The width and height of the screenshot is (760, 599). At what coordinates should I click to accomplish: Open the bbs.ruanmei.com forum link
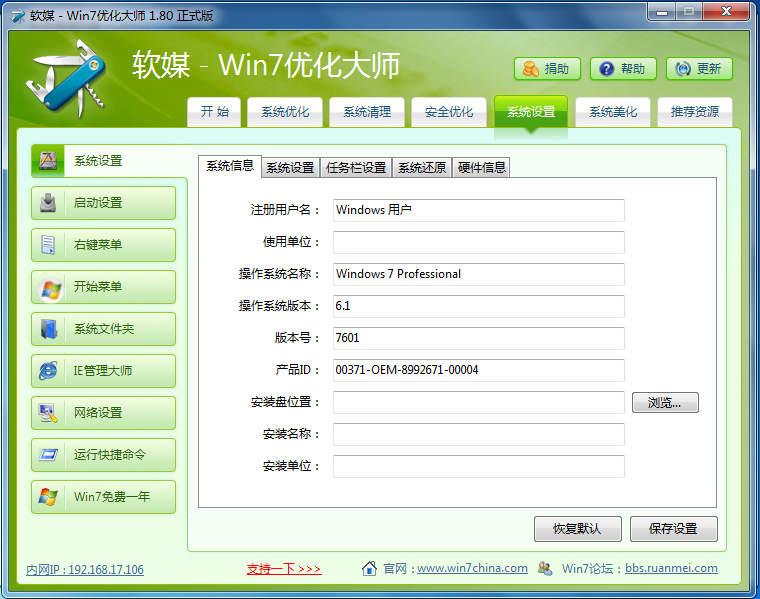(x=671, y=568)
